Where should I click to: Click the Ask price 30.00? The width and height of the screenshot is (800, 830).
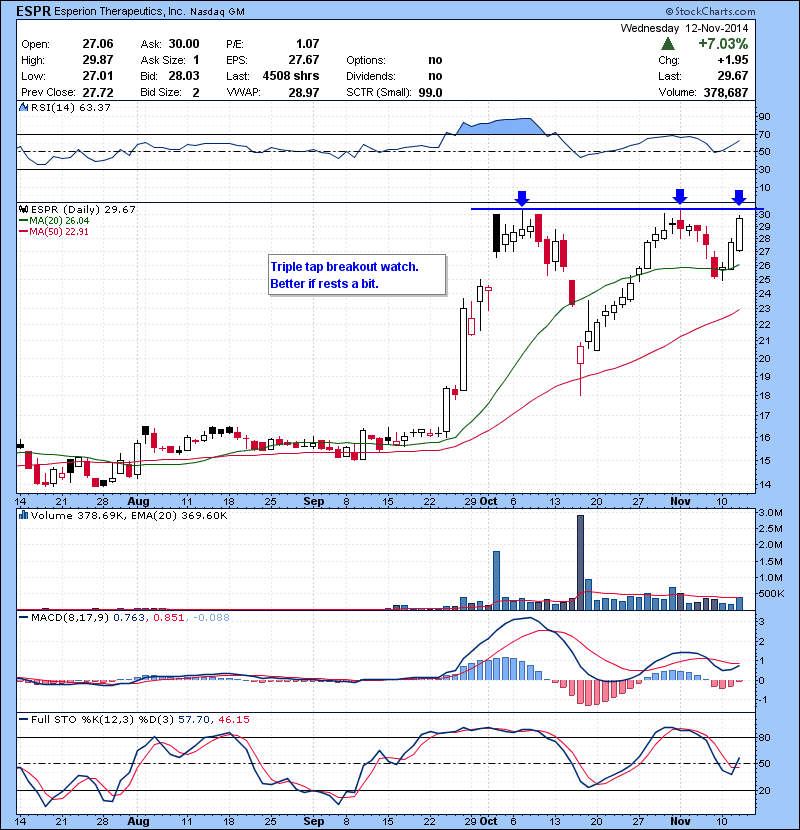coord(184,44)
